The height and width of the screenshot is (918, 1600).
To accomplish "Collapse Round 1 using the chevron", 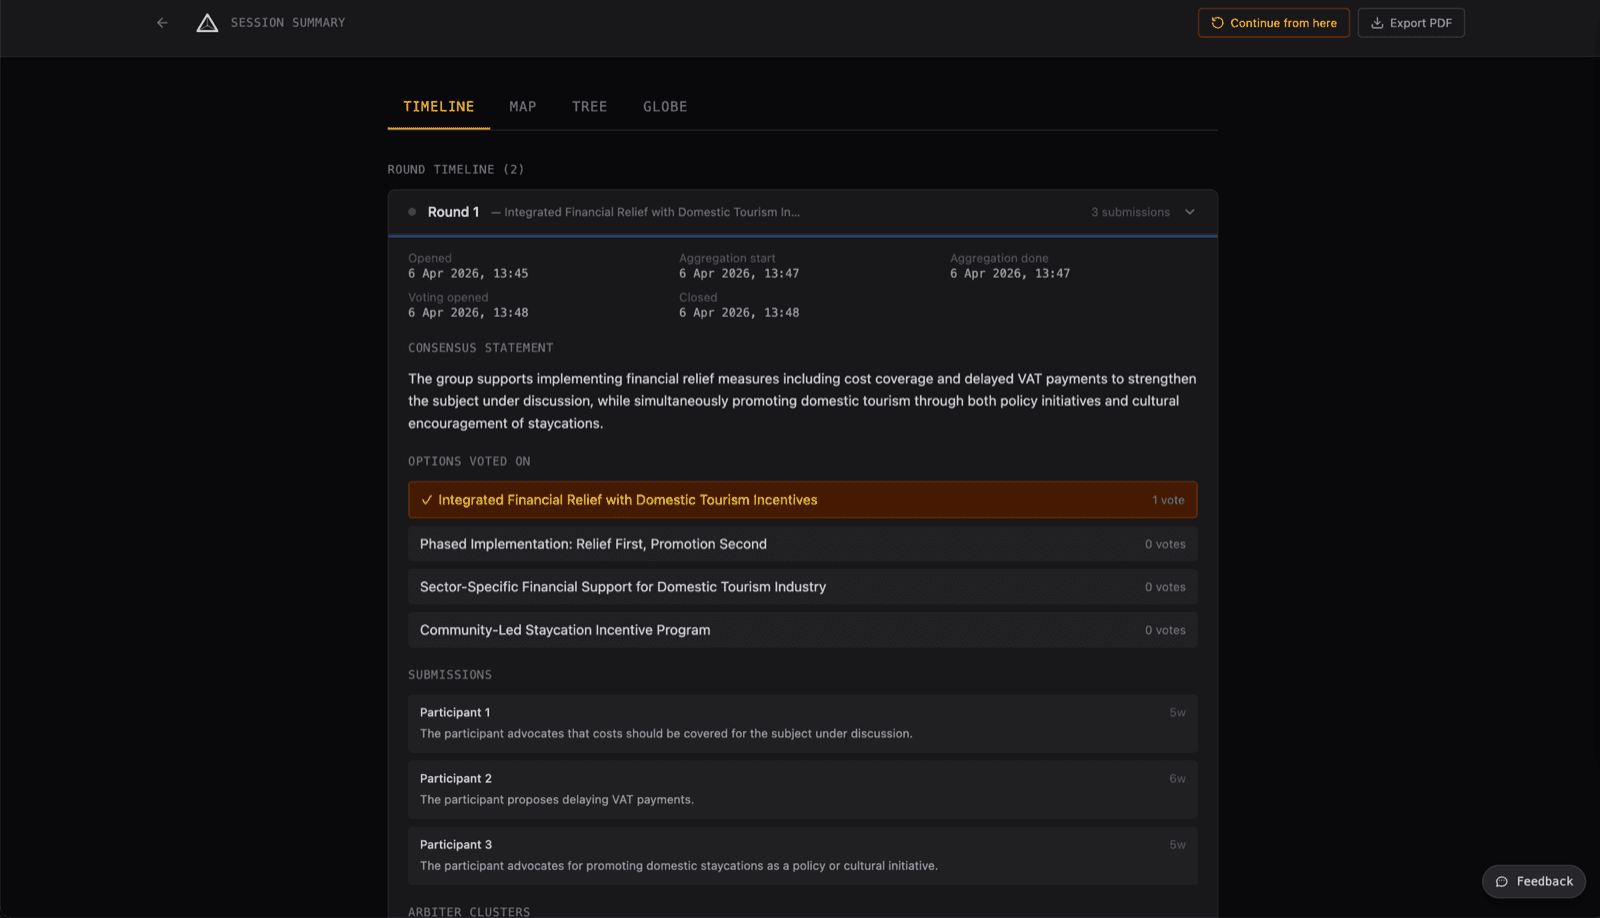I will tap(1189, 212).
